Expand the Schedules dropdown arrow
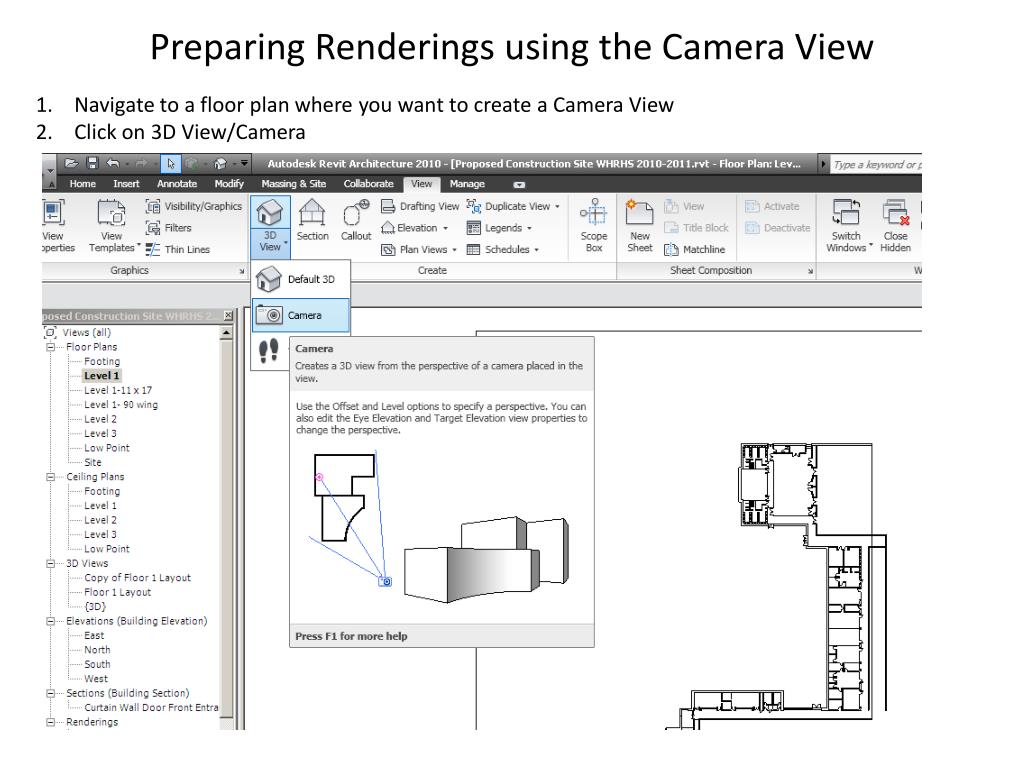This screenshot has width=1024, height=768. click(536, 250)
